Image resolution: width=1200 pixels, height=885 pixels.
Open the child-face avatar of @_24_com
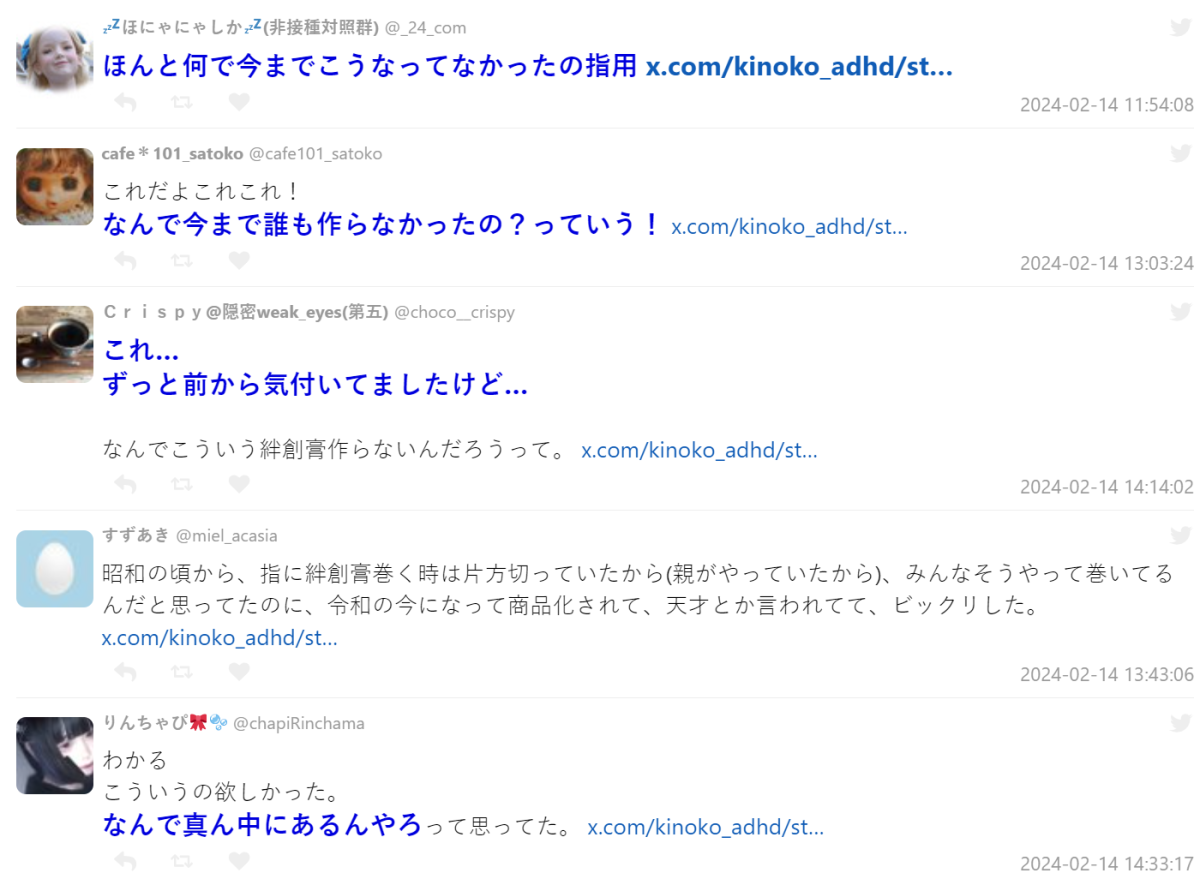54,56
